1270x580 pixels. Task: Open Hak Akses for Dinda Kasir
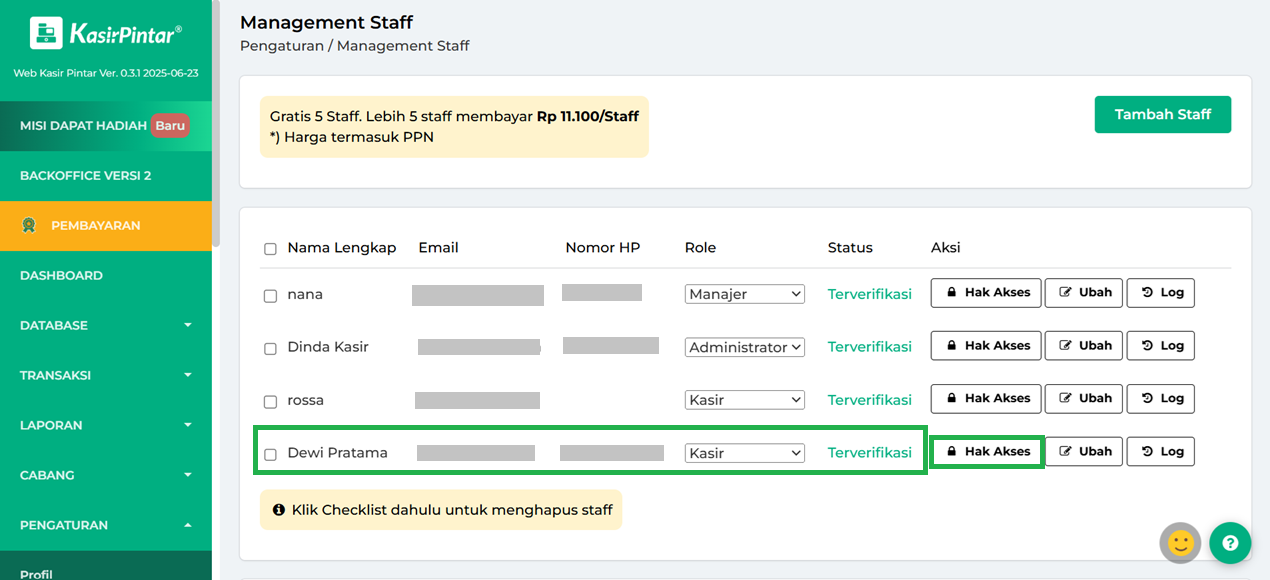(985, 346)
